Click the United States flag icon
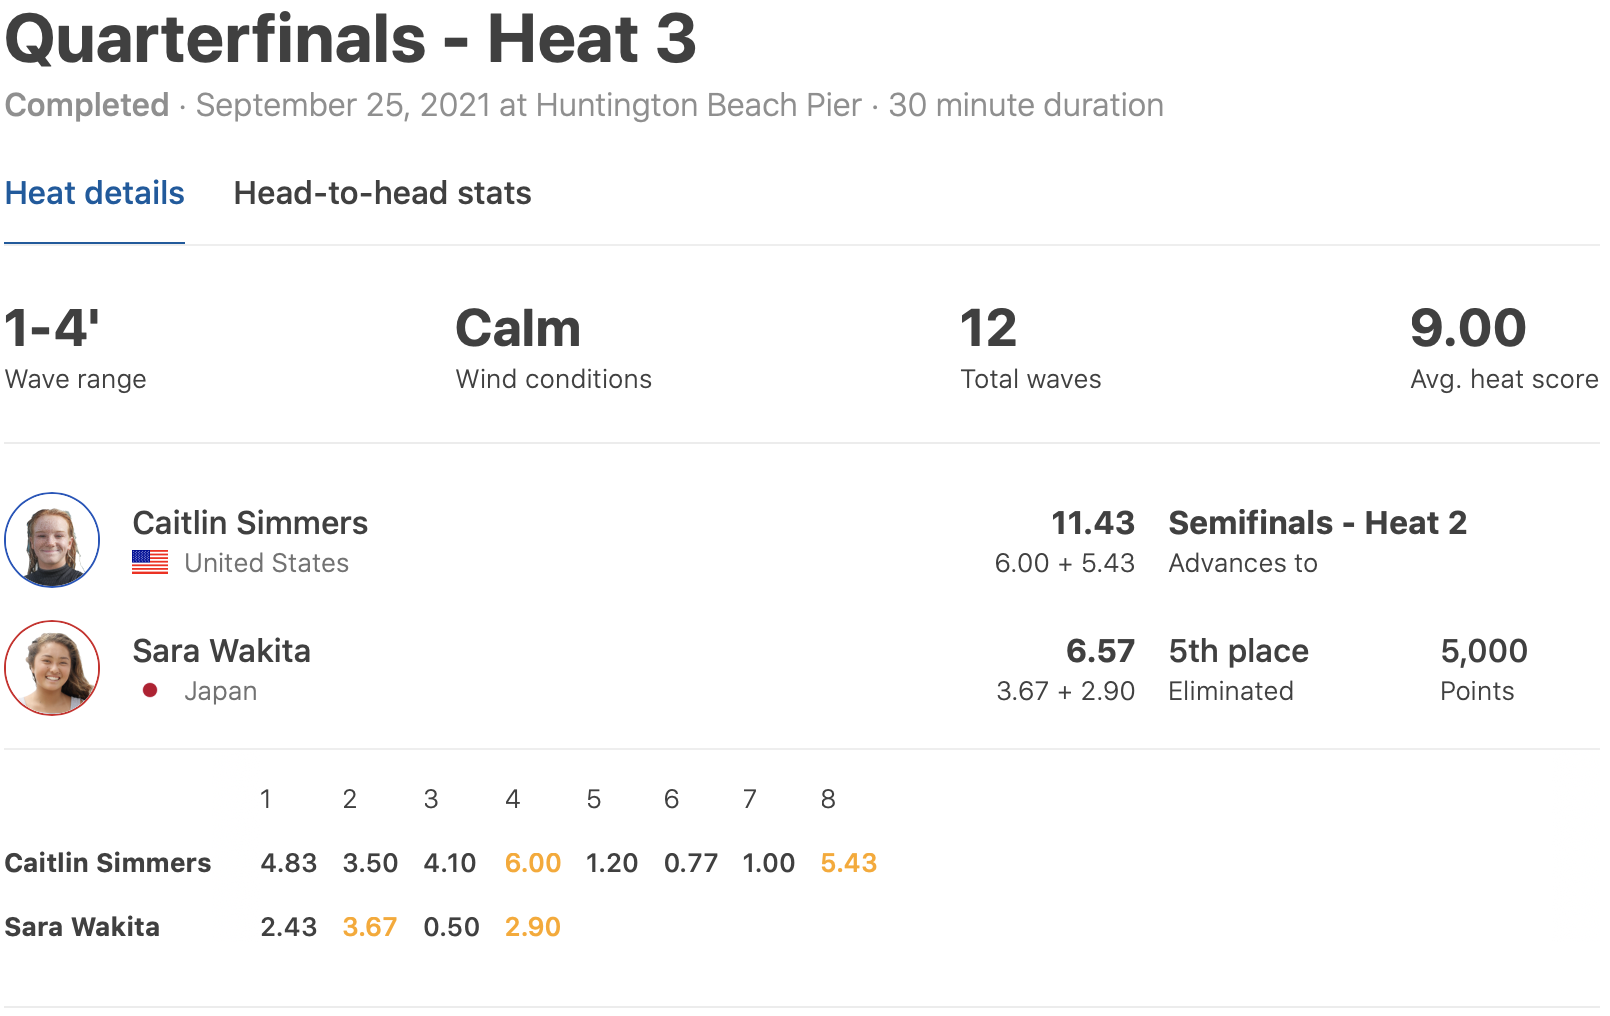 pos(150,563)
